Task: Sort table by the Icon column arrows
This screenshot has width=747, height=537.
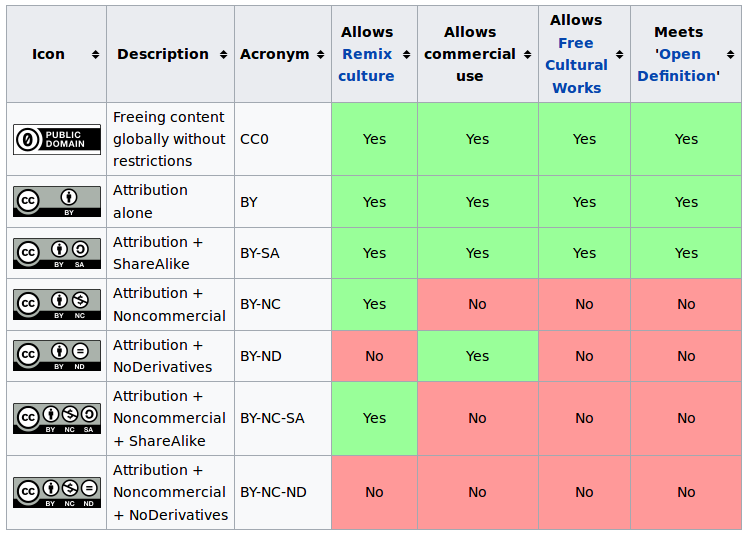Action: click(95, 54)
